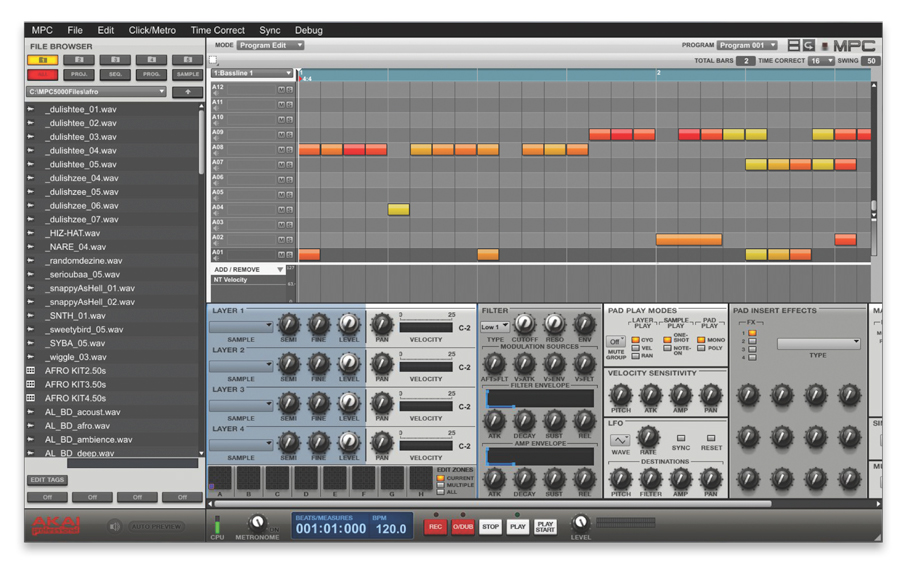This screenshot has height=563, width=900.
Task: Open the C:\MPC5000Files\afro path dropdown
Action: pyautogui.click(x=96, y=92)
